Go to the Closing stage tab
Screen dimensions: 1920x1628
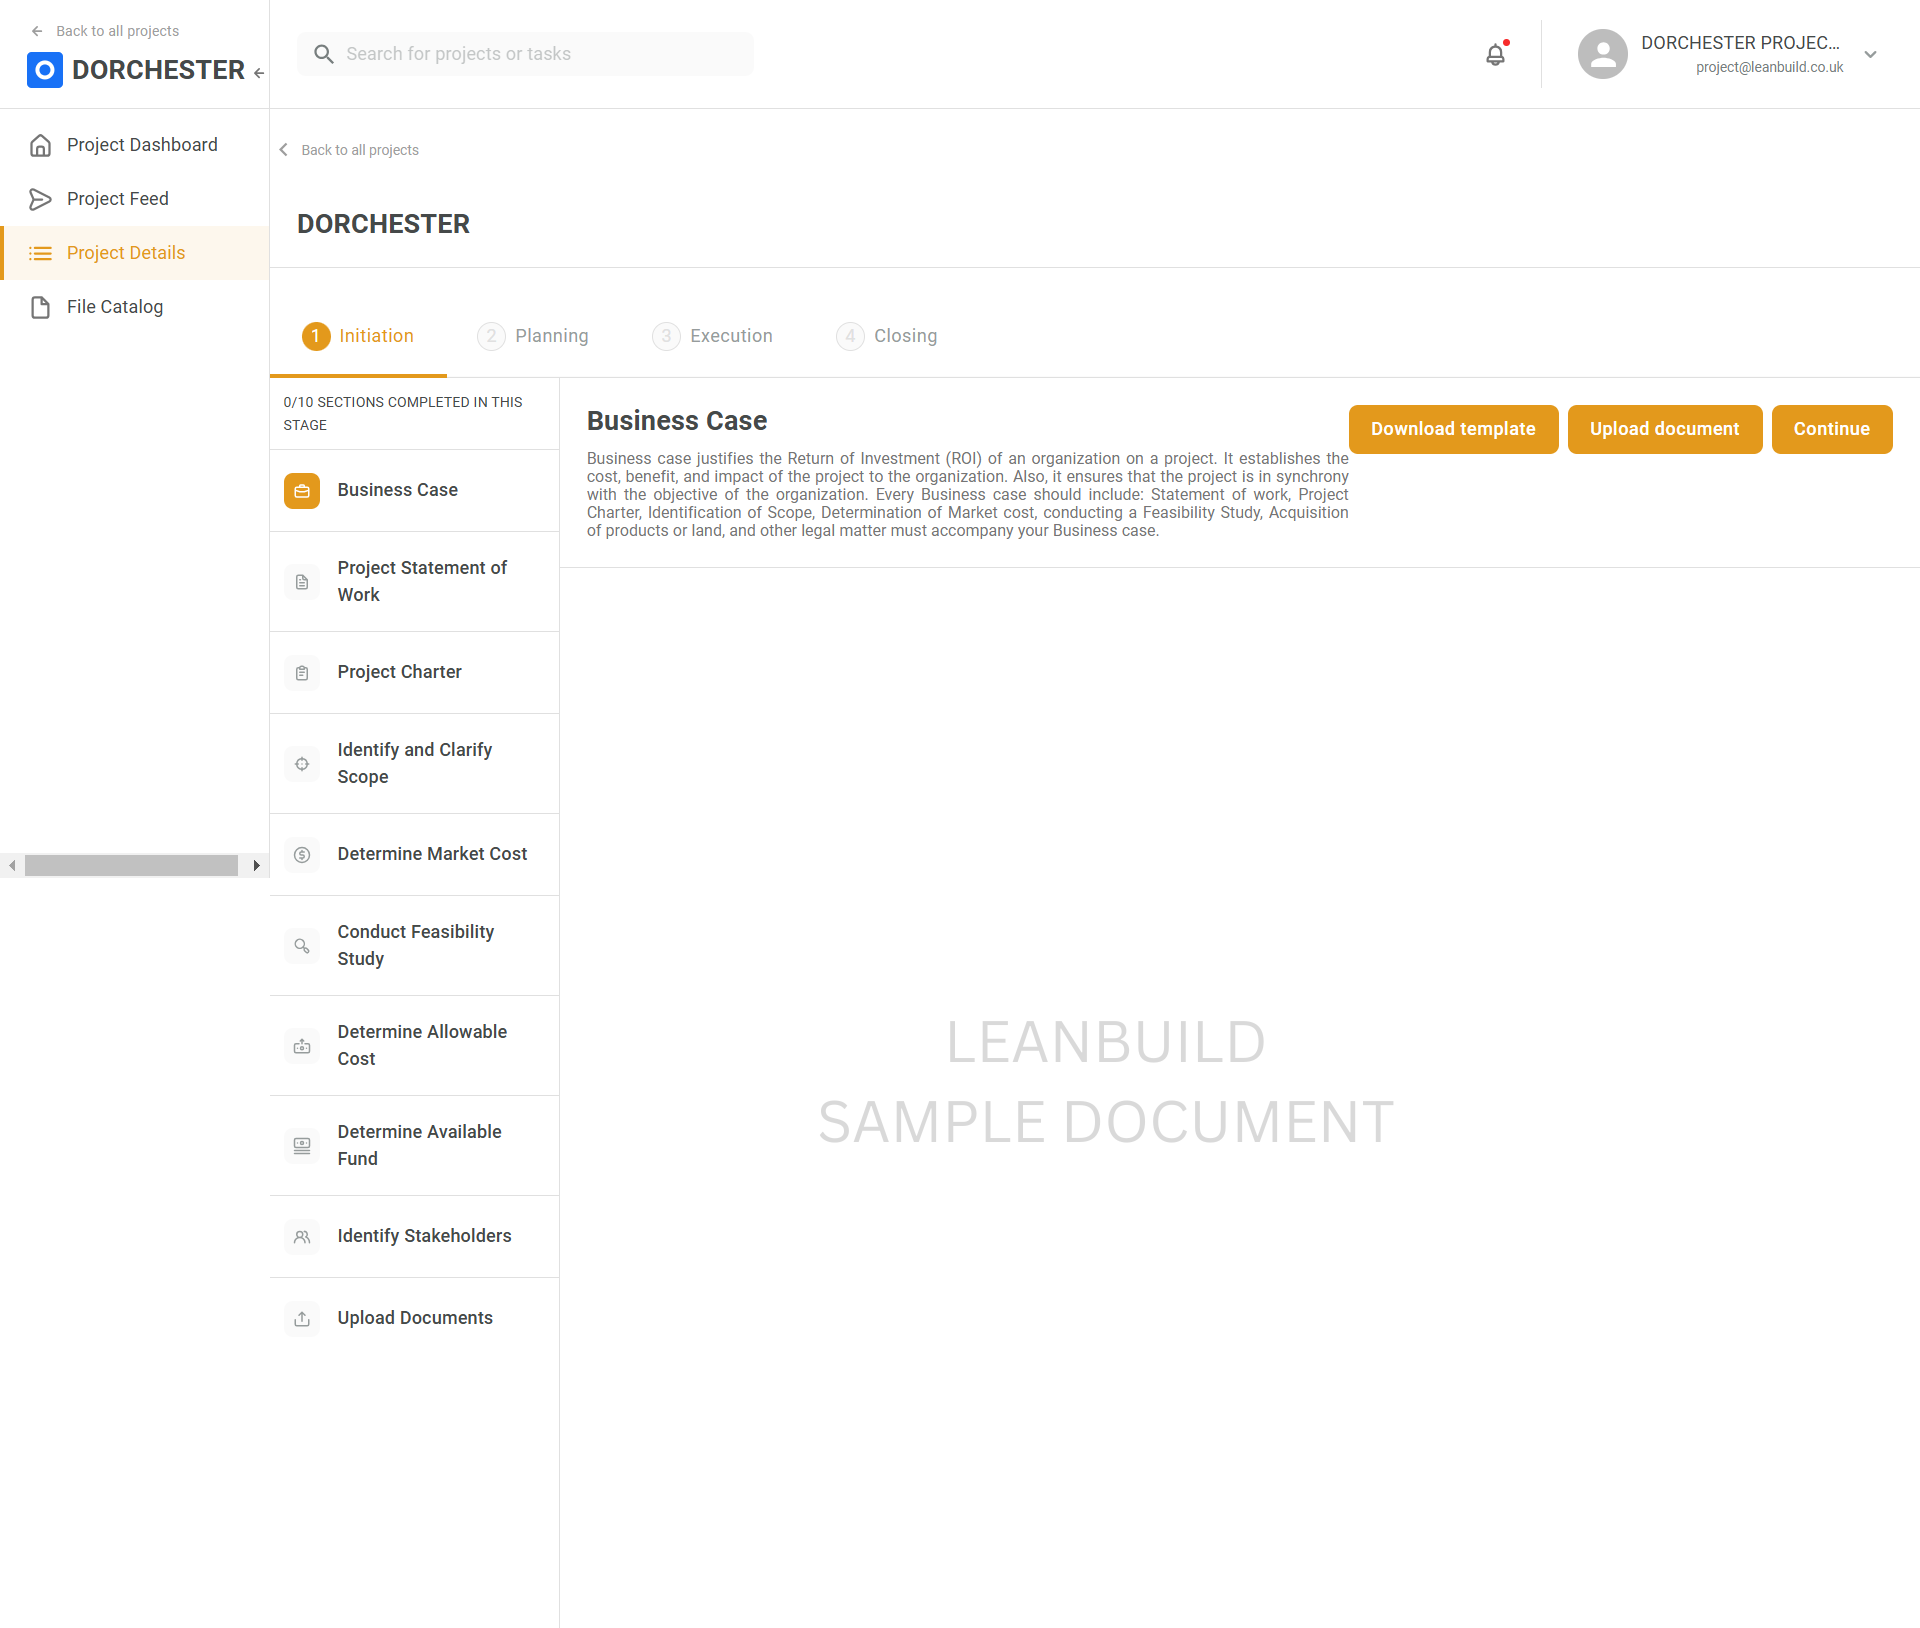(x=887, y=336)
